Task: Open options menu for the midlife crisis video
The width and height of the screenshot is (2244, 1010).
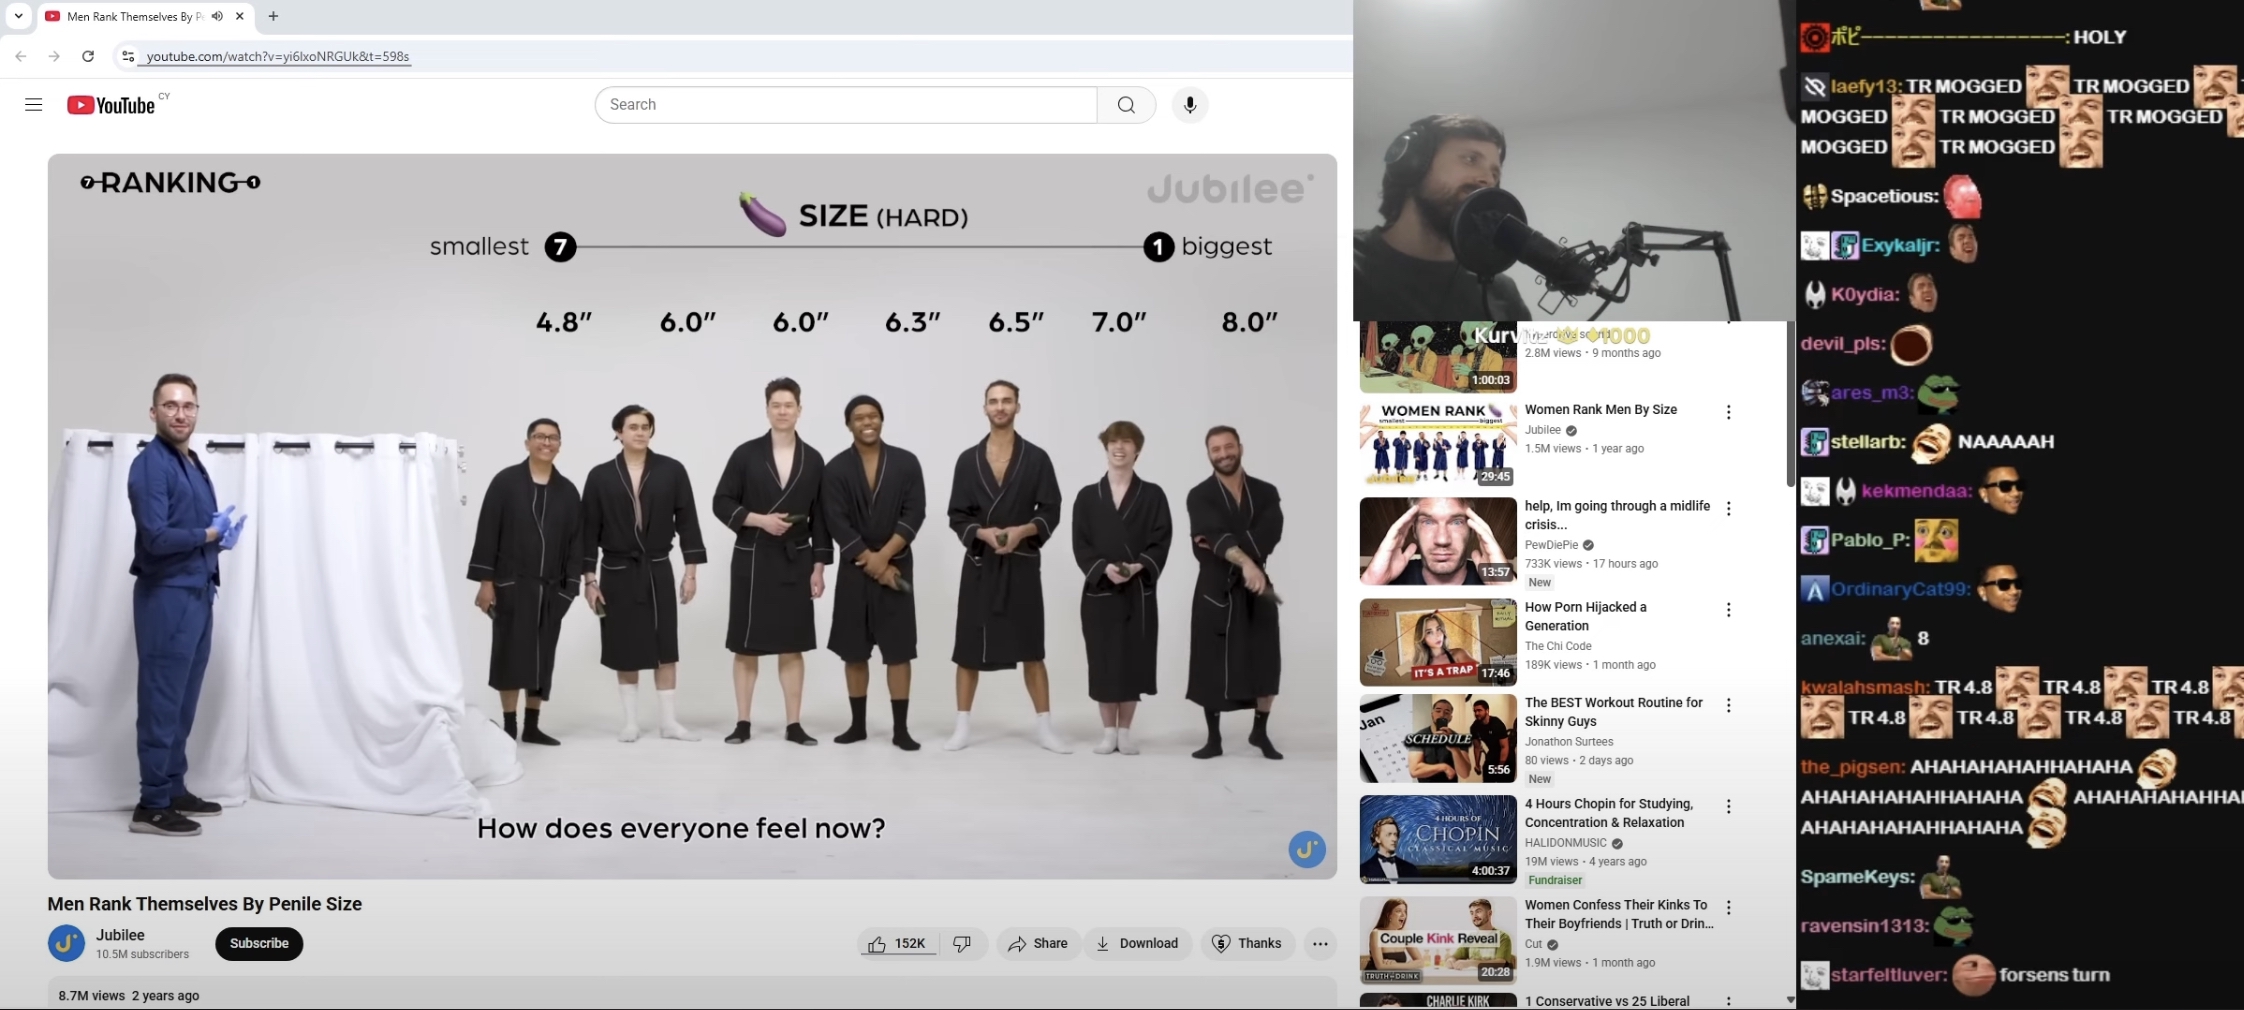Action: 1728,508
